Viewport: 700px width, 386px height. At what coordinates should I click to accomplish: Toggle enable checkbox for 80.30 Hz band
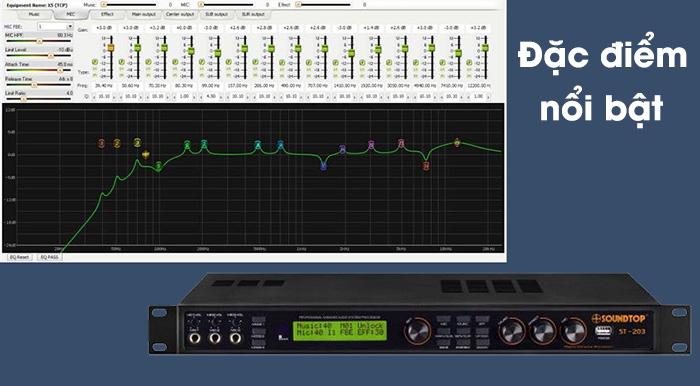(175, 62)
